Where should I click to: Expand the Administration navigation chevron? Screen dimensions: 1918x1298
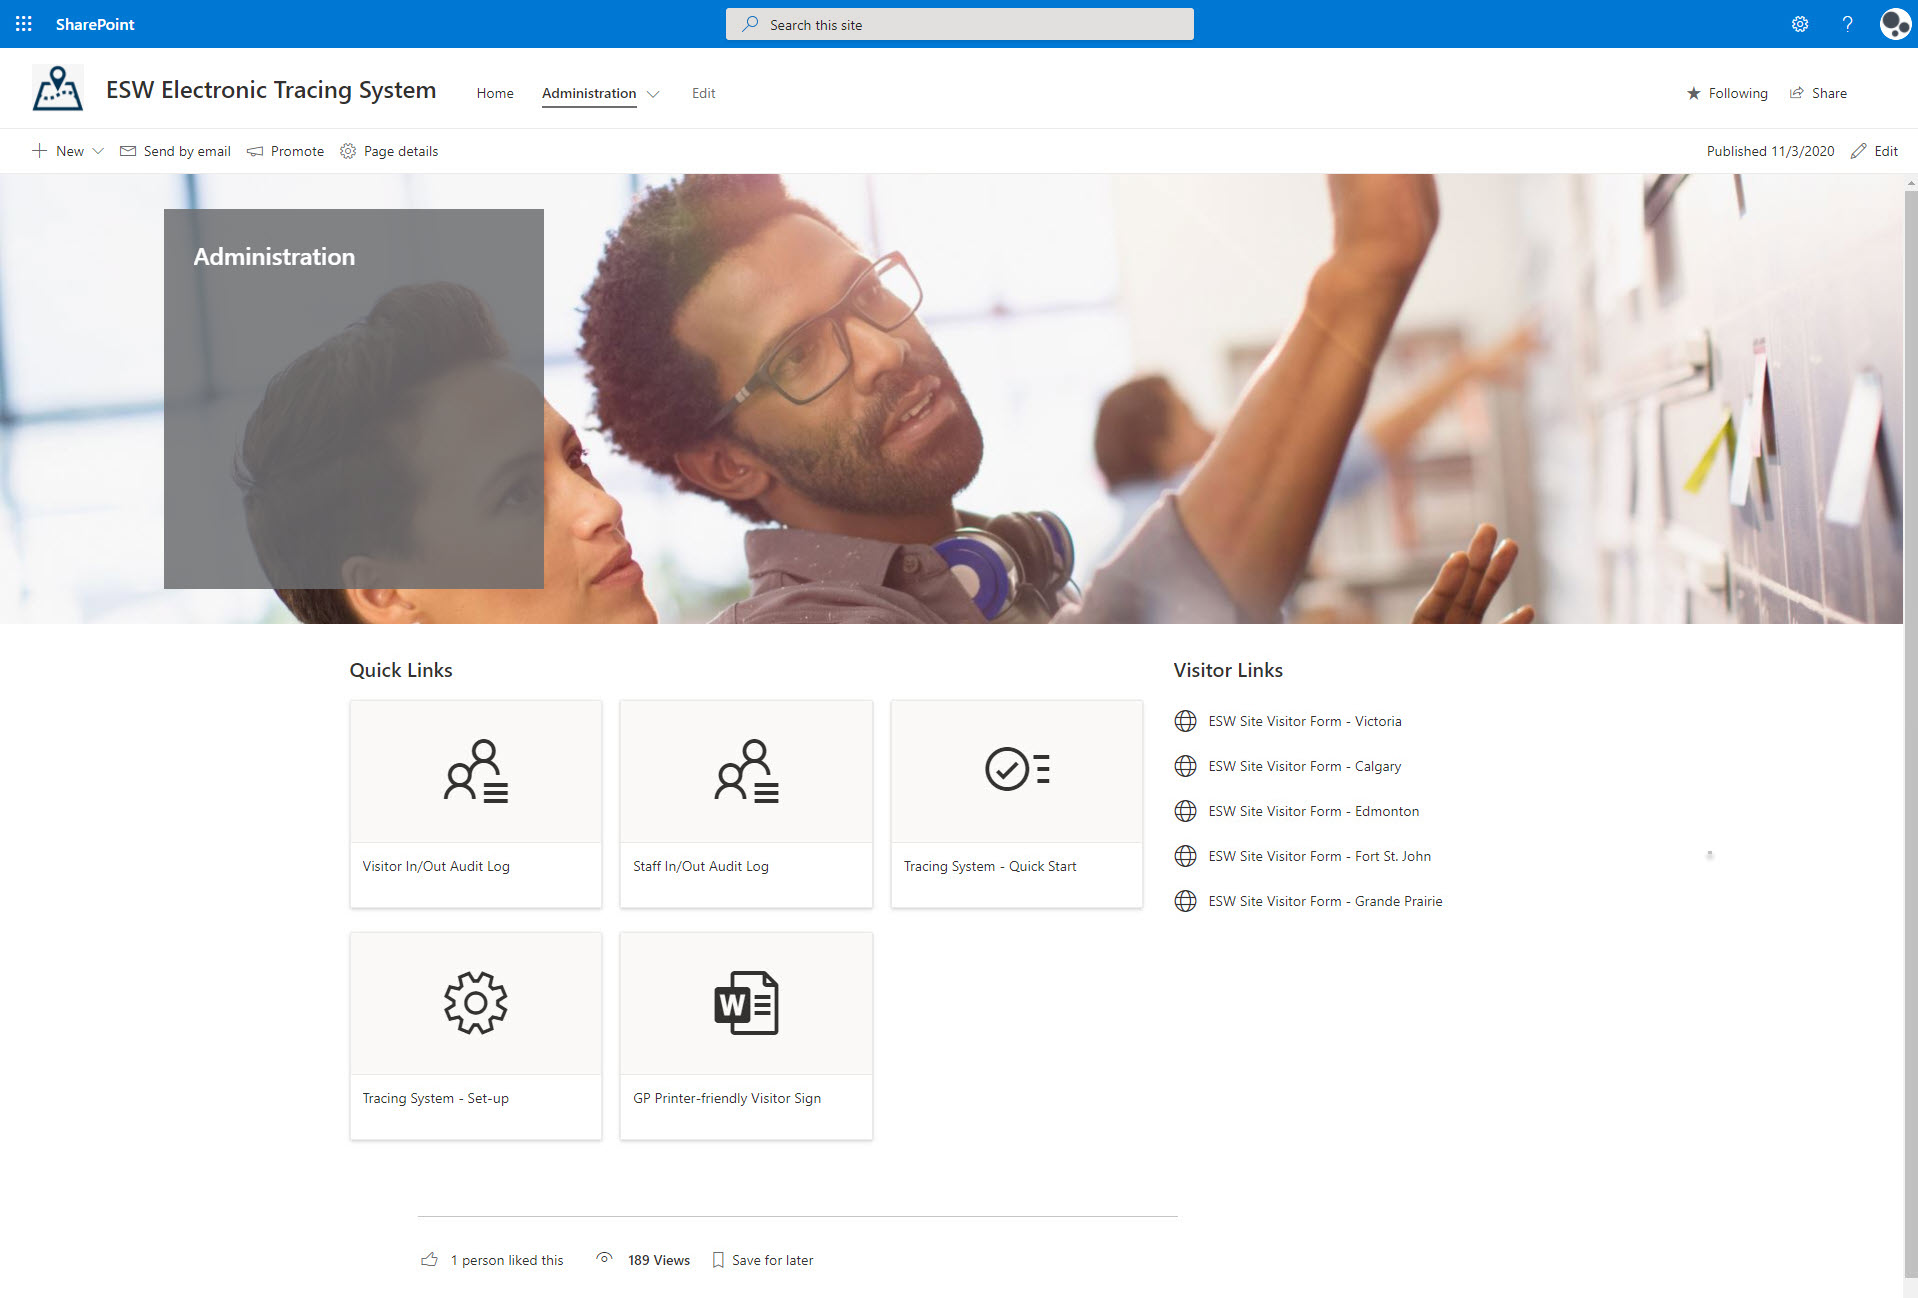[654, 94]
